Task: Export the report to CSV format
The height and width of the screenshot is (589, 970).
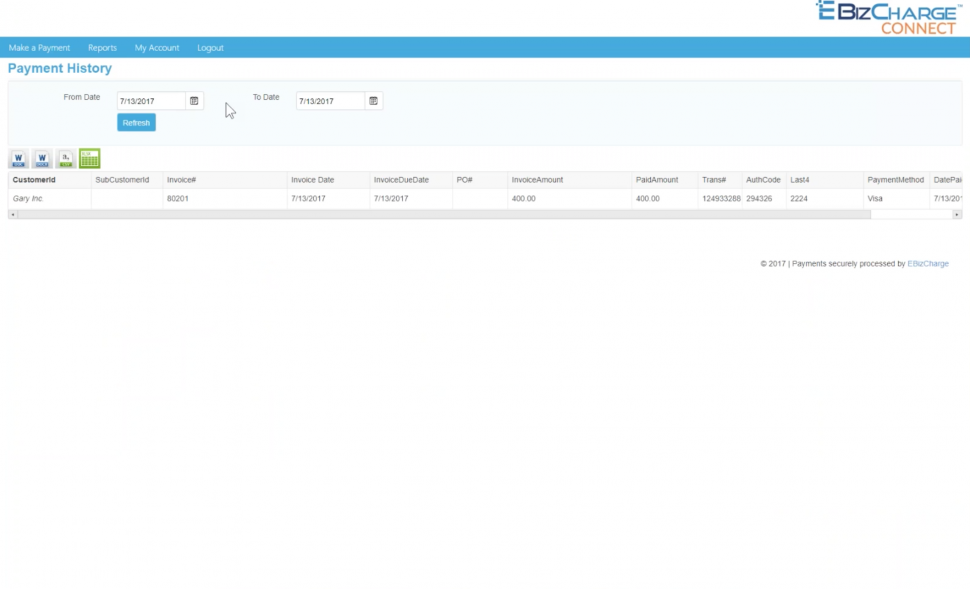Action: tap(64, 158)
